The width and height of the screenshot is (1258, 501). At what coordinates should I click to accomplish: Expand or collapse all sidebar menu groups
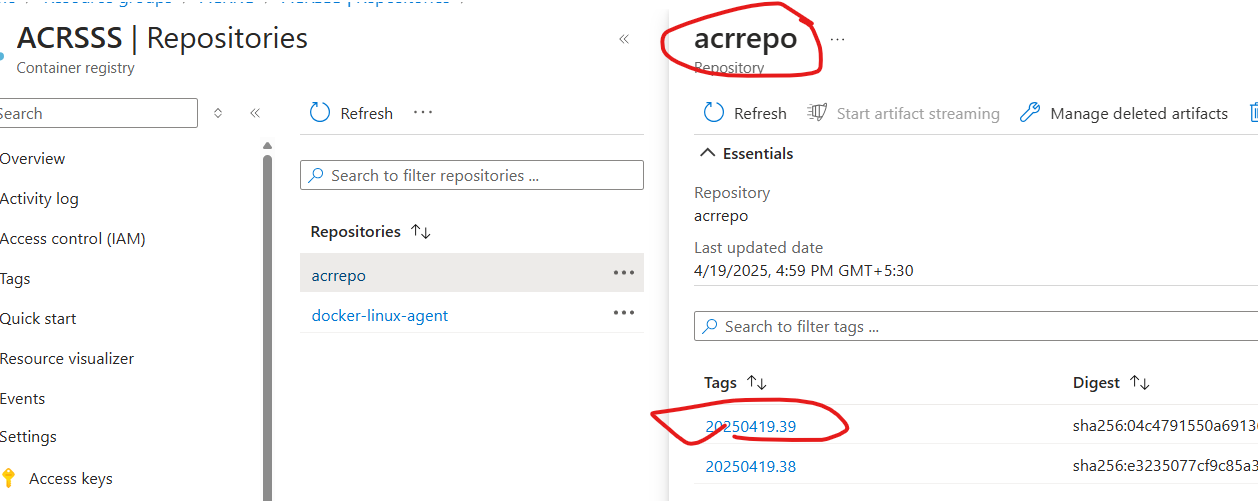click(x=218, y=113)
